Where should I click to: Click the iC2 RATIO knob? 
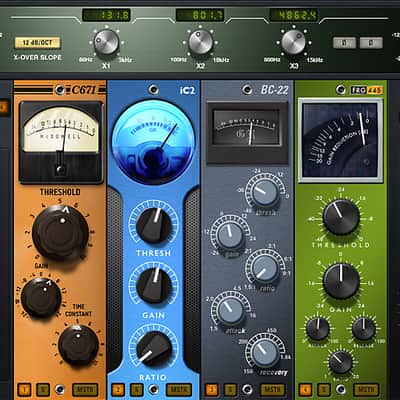click(153, 348)
